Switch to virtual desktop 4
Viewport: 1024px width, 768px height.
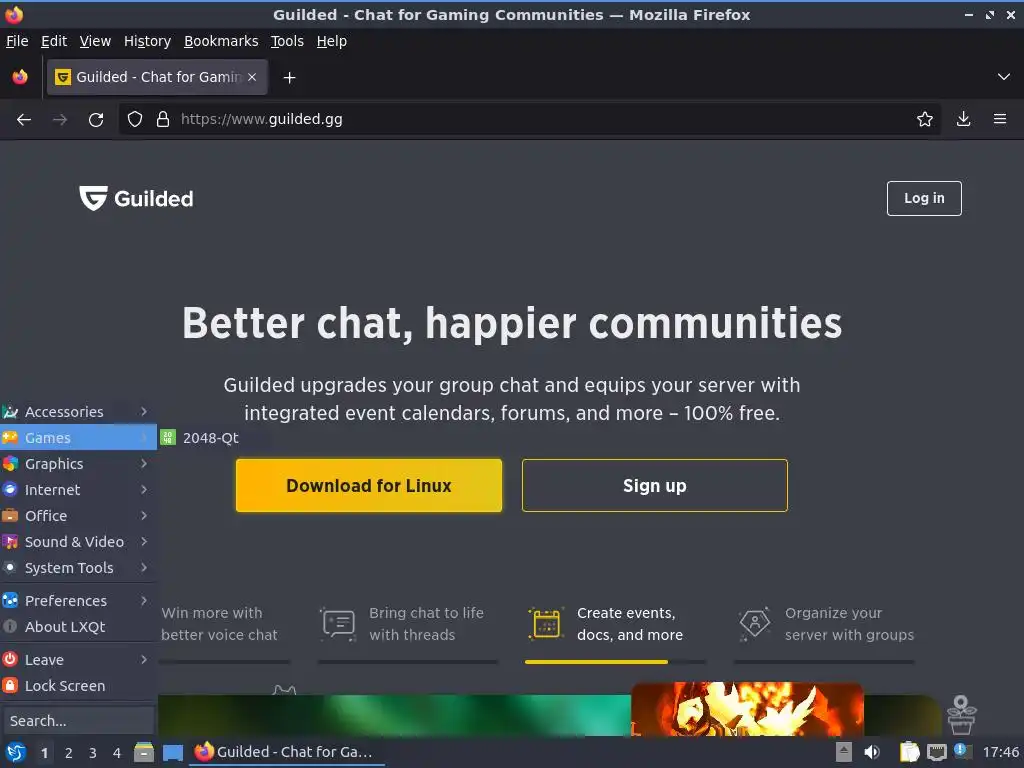pyautogui.click(x=117, y=753)
